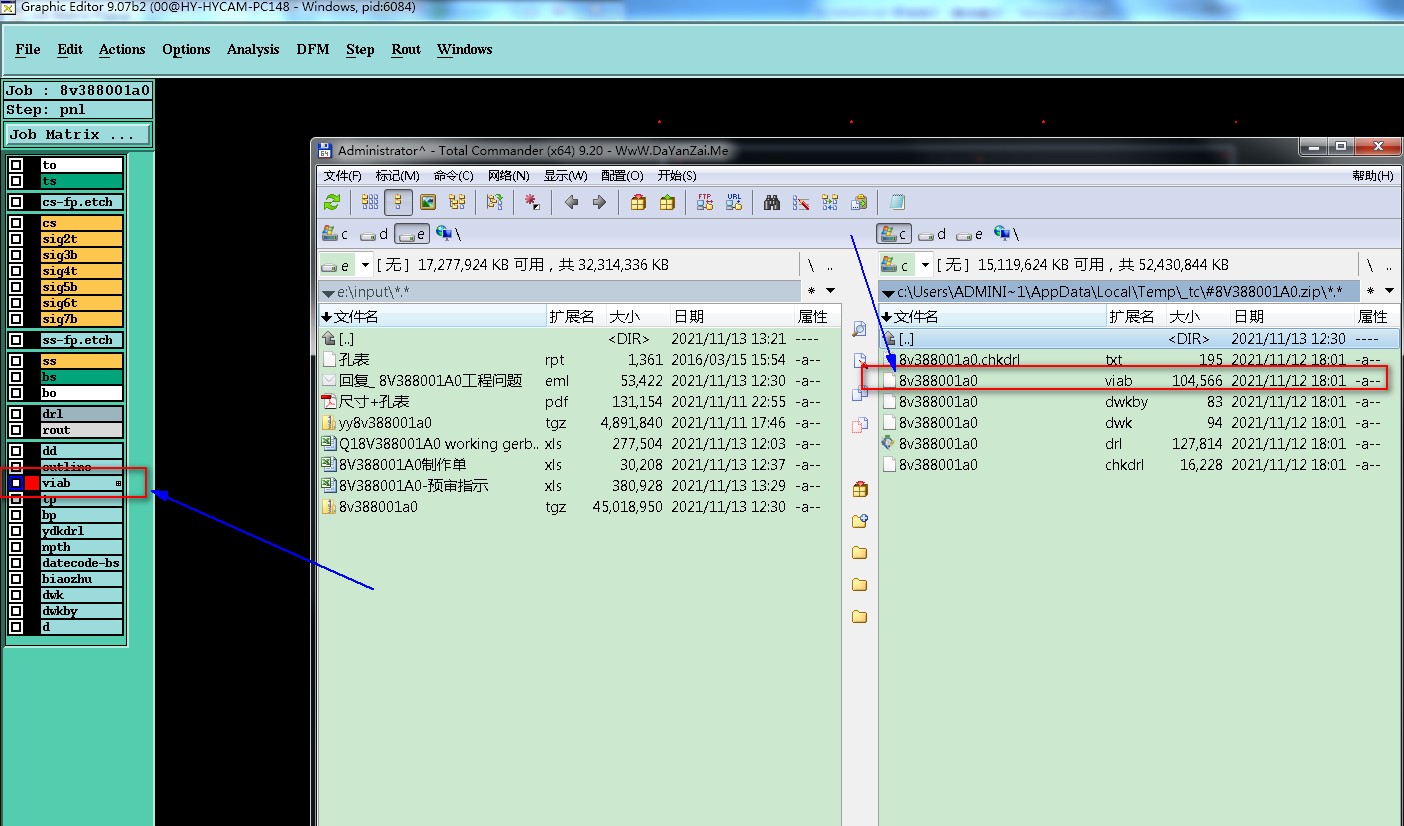Image resolution: width=1404 pixels, height=826 pixels.
Task: Click the red asterisk selection icon
Action: (x=532, y=202)
